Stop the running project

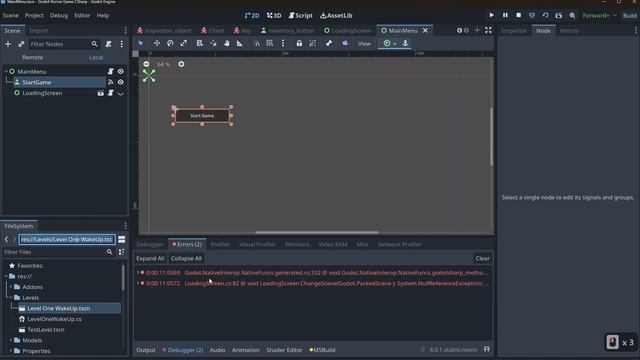(x=518, y=15)
